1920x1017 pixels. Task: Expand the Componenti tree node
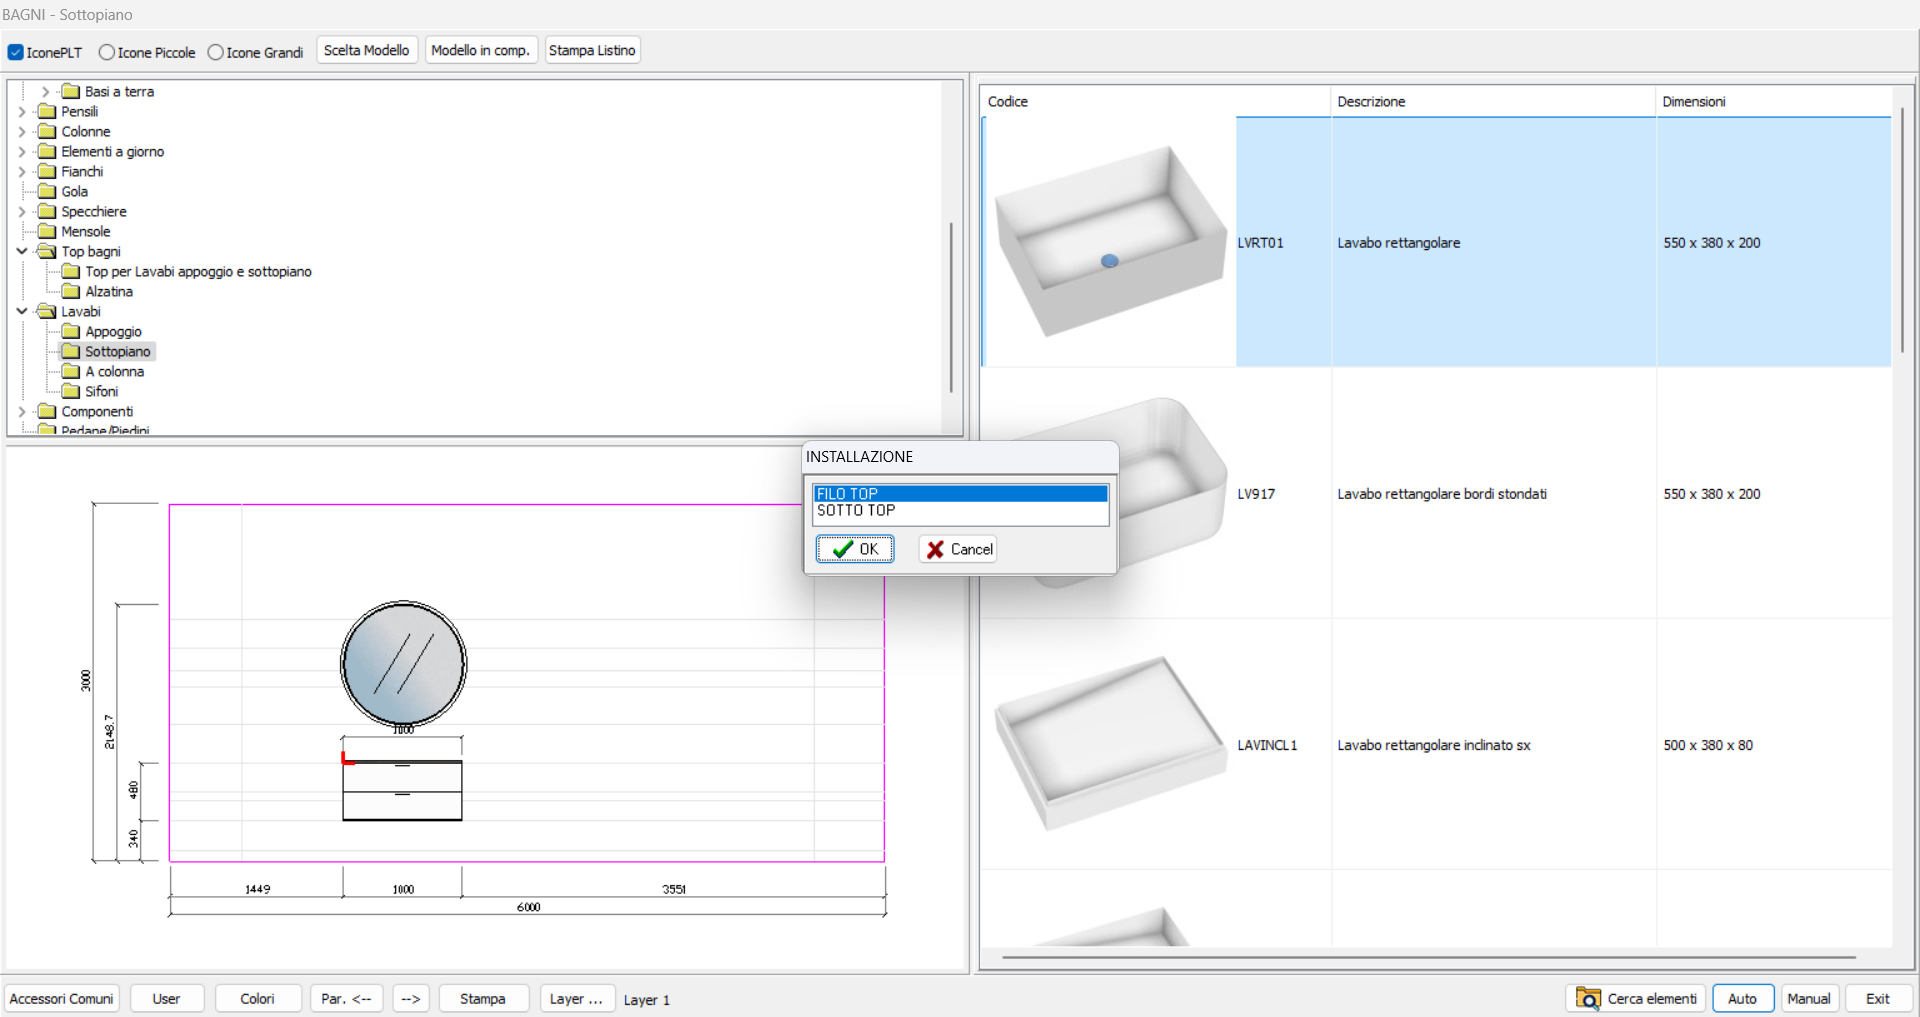pyautogui.click(x=22, y=411)
